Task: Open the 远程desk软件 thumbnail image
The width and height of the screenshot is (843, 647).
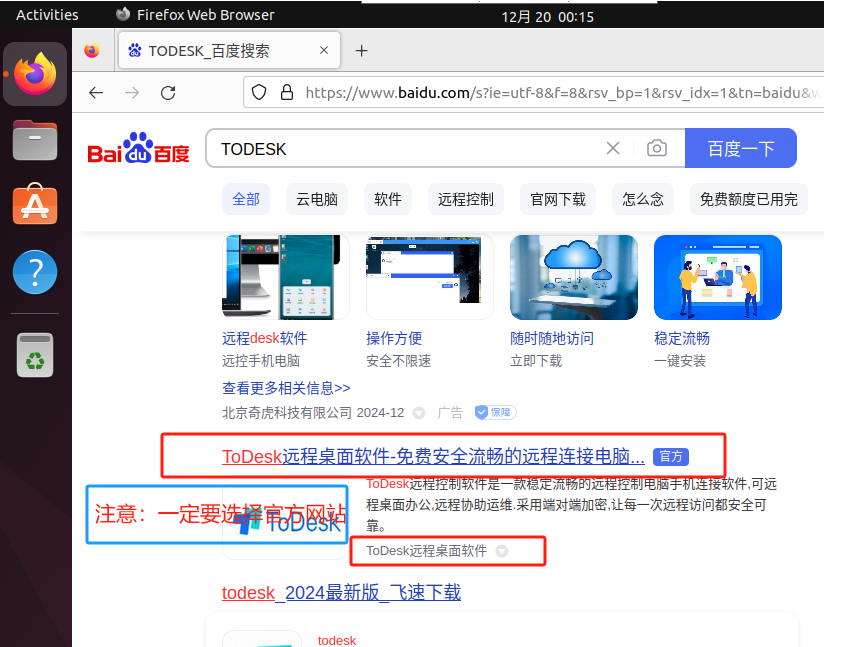Action: click(285, 277)
